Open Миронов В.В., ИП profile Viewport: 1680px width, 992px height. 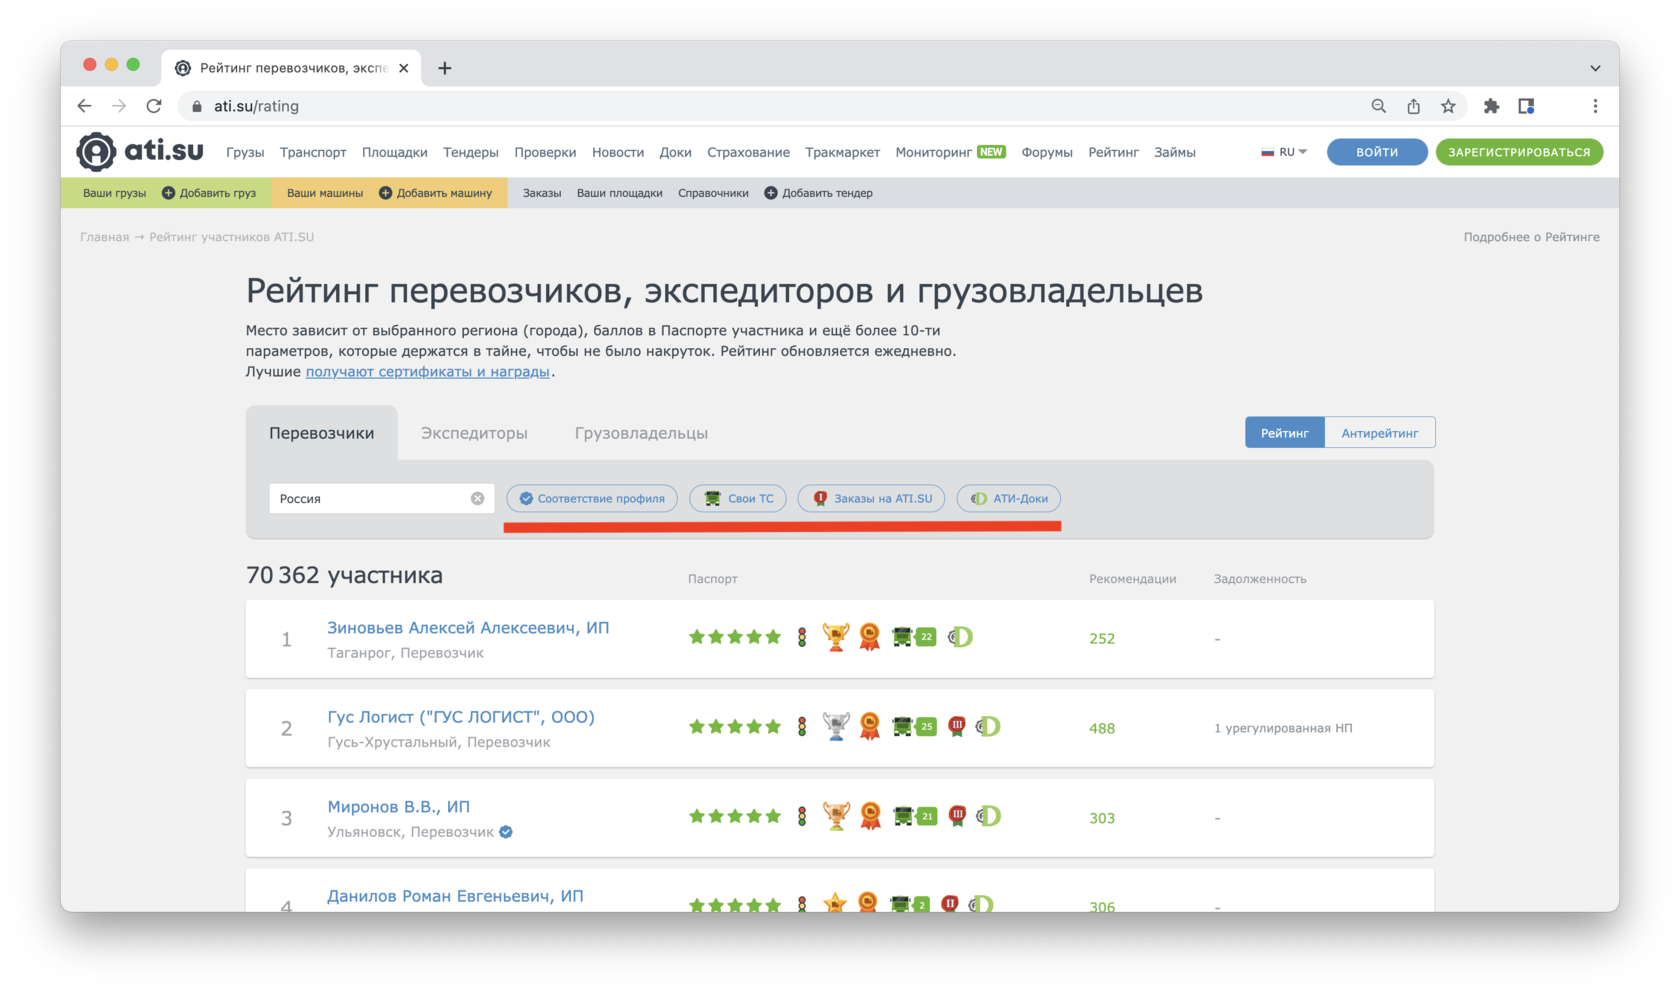tap(398, 807)
